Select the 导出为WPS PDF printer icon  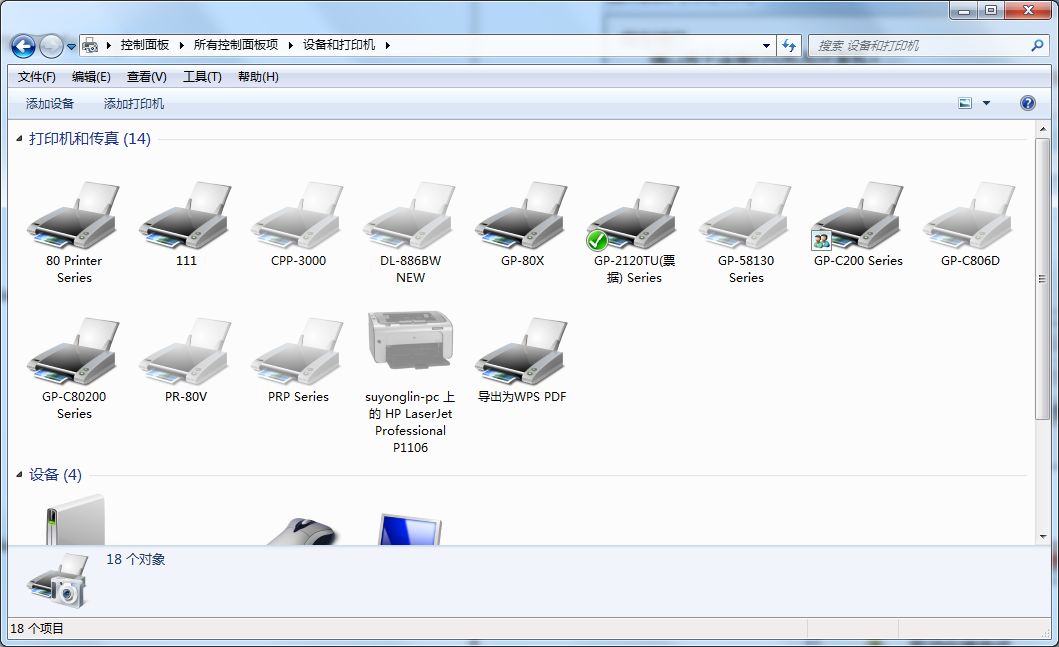tap(522, 352)
